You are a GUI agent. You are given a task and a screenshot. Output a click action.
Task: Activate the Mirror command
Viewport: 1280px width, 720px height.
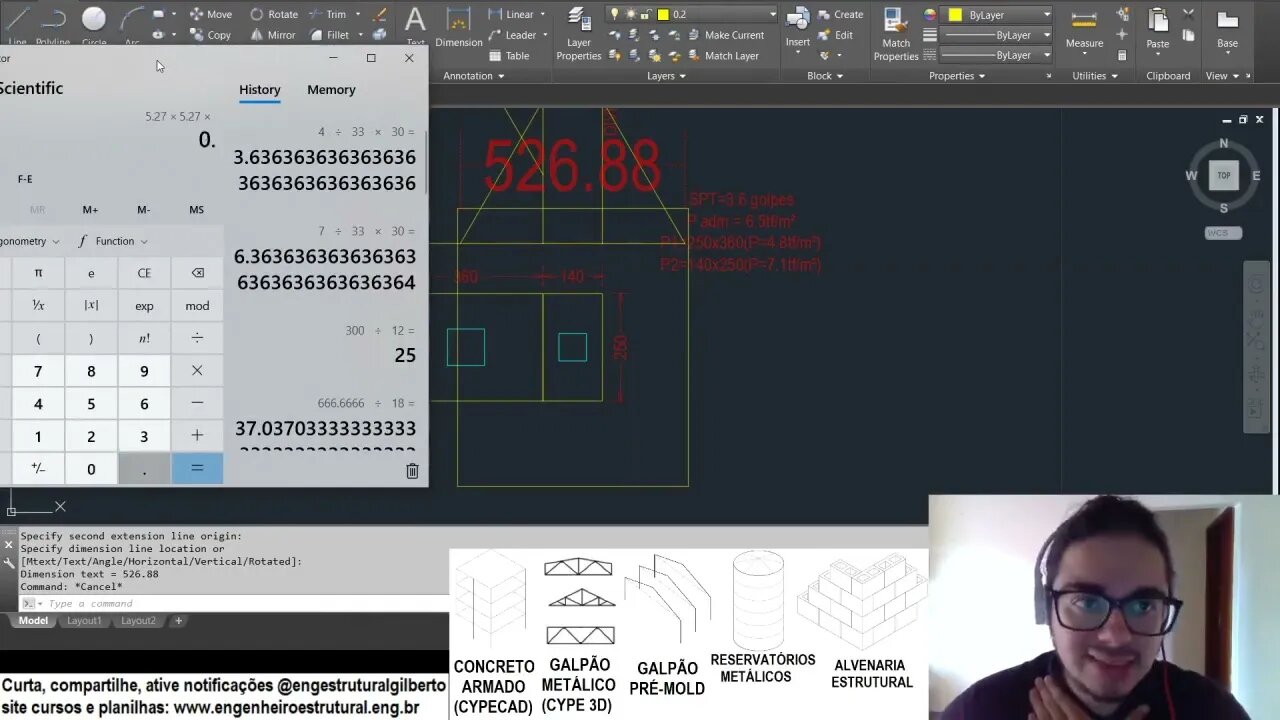273,34
